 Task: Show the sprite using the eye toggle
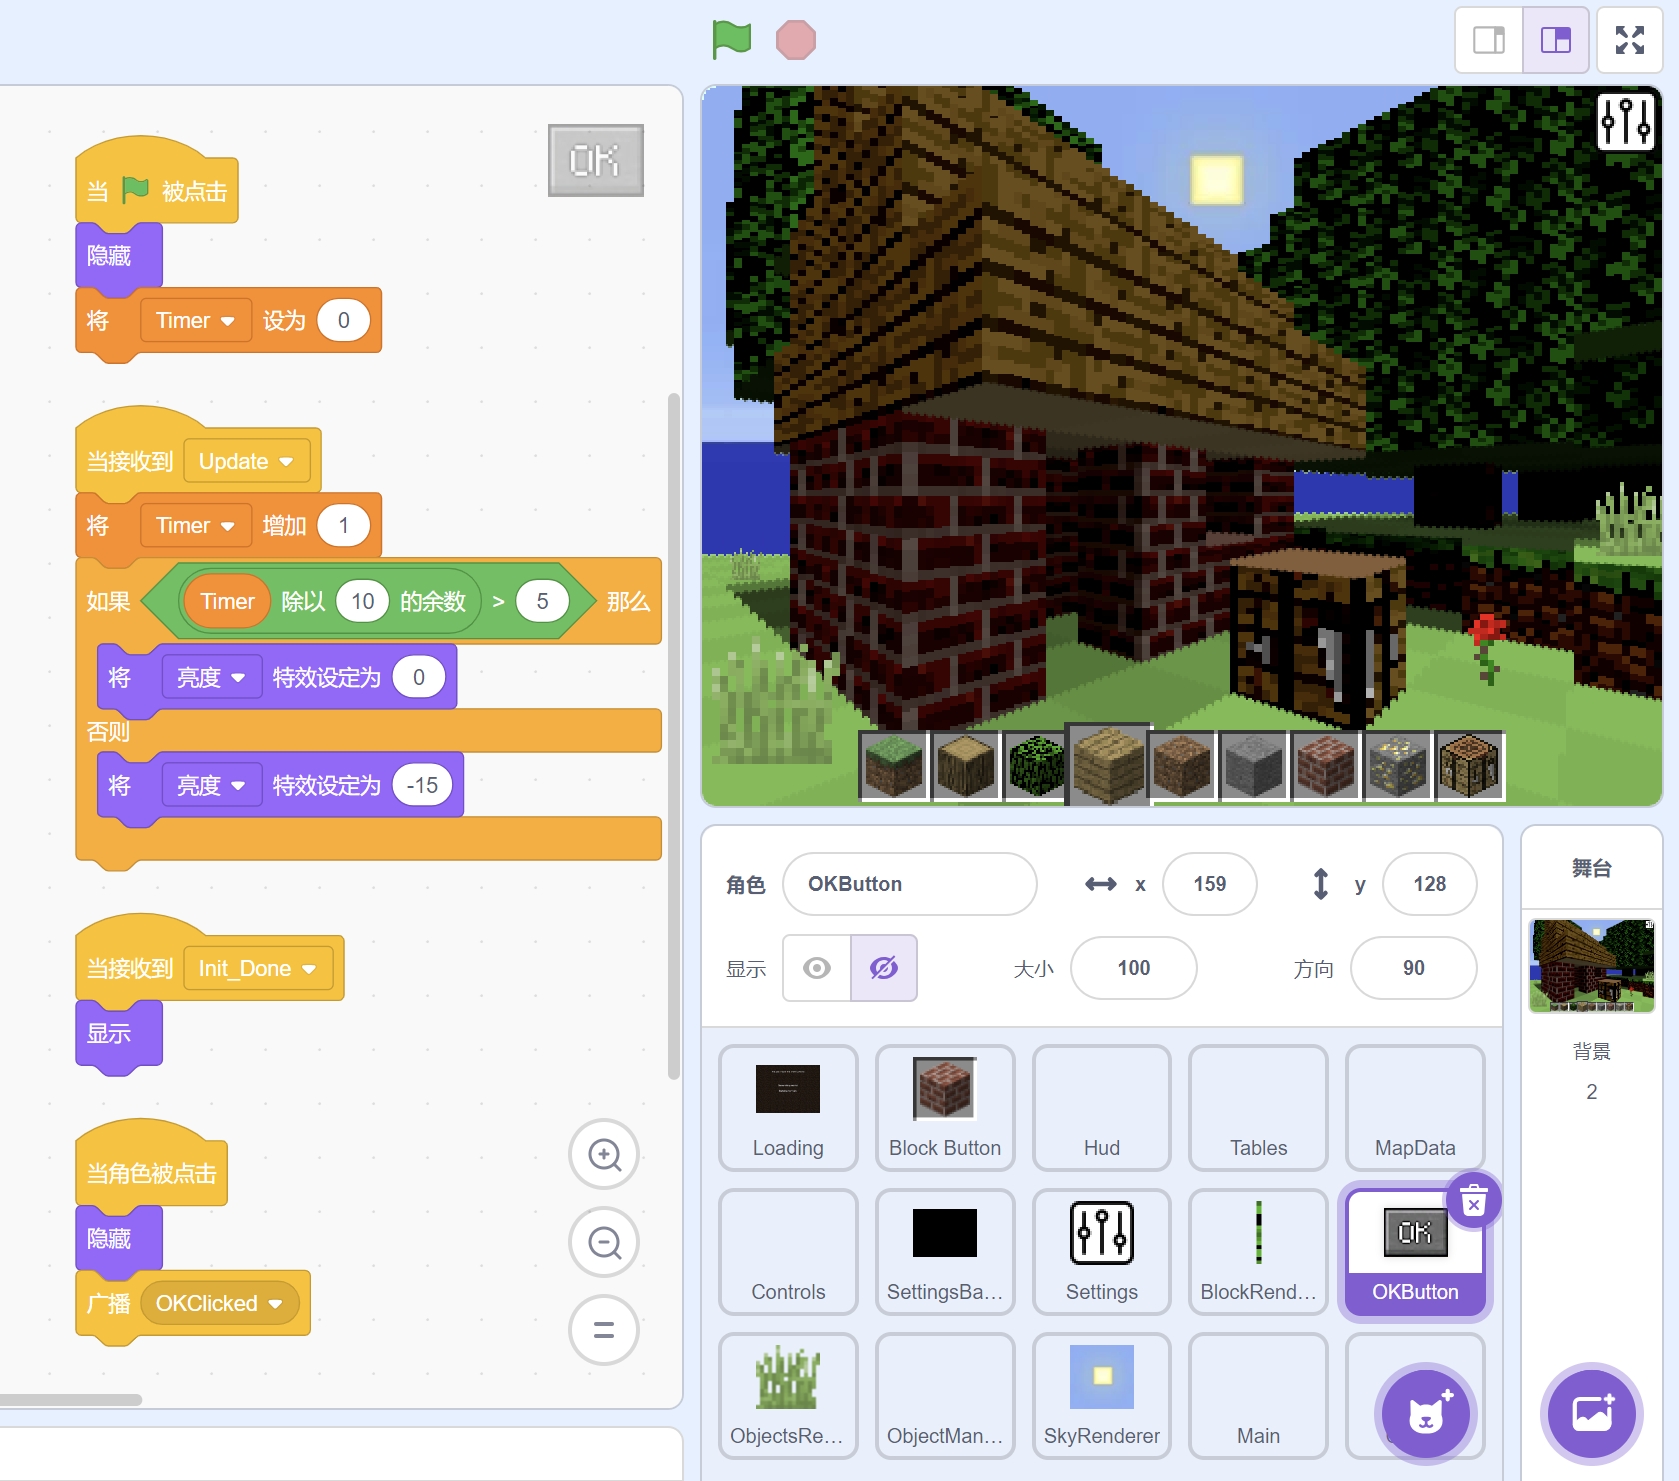817,968
